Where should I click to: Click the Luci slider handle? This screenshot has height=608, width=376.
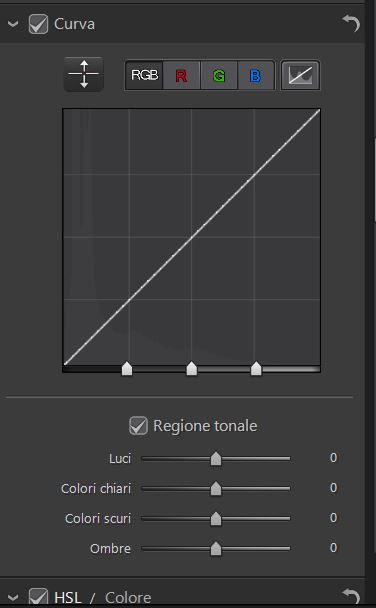[x=216, y=458]
